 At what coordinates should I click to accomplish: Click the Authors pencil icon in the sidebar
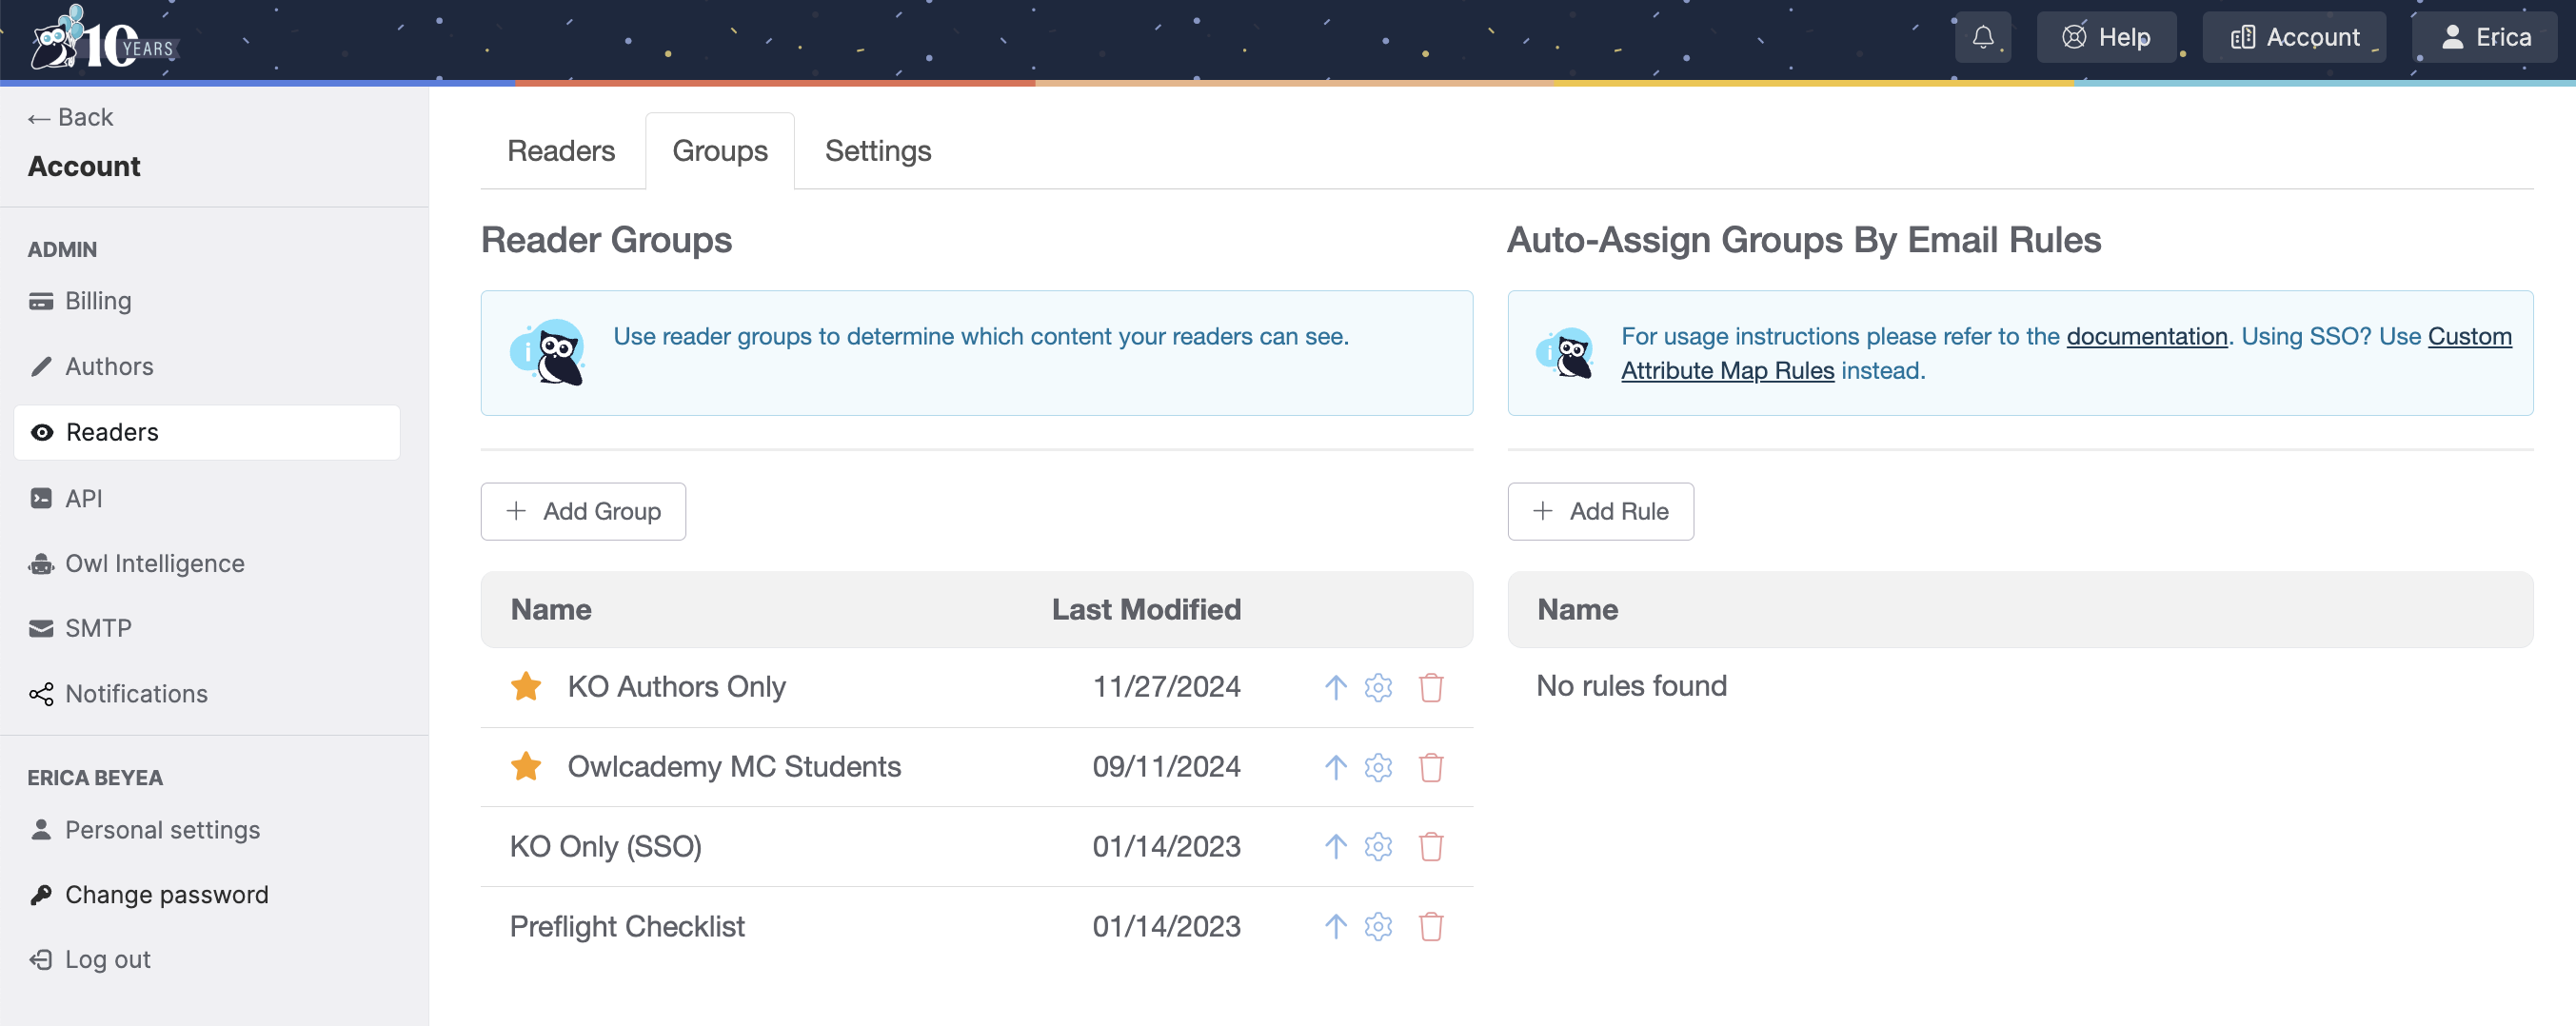[x=40, y=366]
